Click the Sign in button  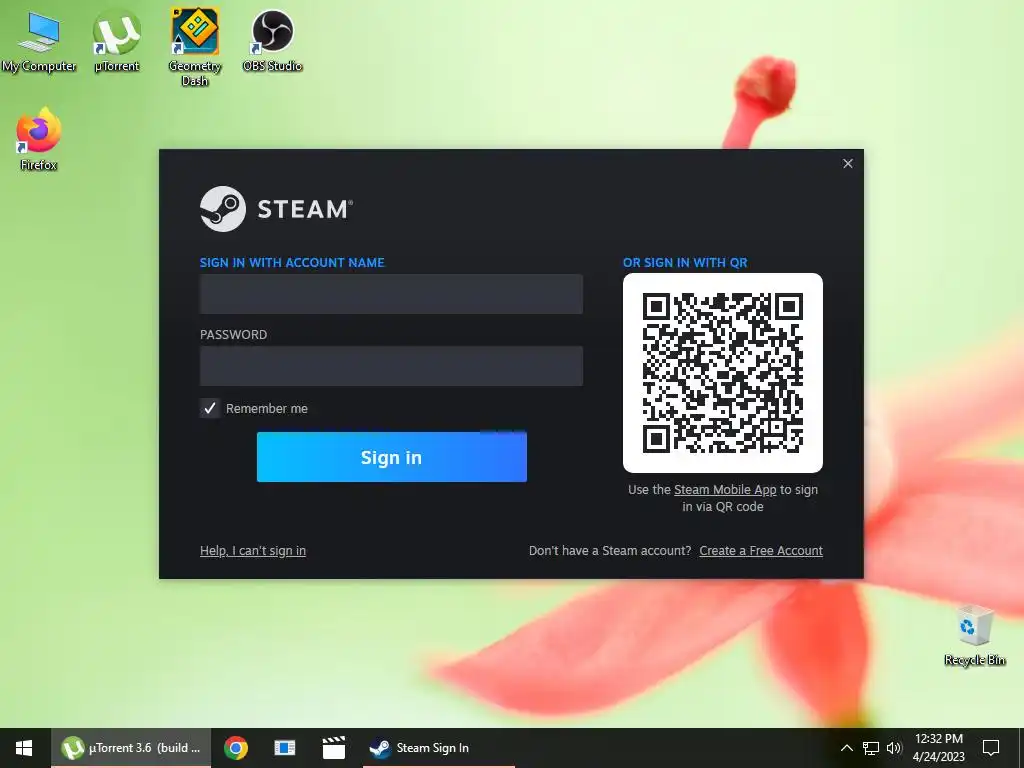click(391, 457)
